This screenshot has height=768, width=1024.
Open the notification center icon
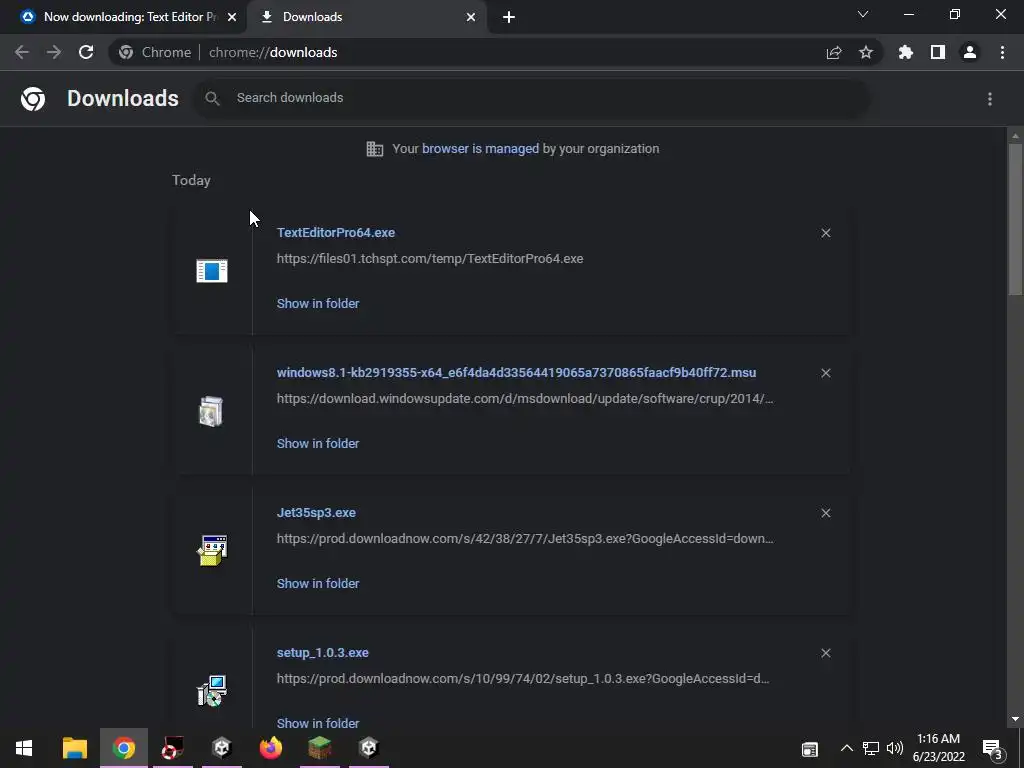[993, 749]
